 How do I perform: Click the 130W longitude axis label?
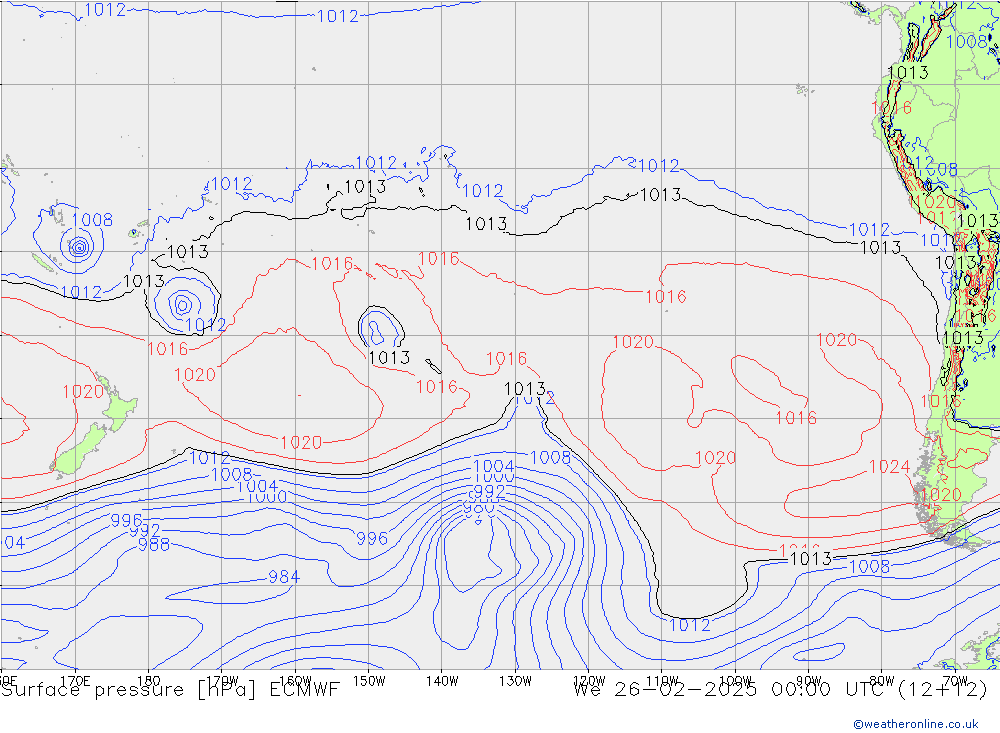pyautogui.click(x=515, y=679)
